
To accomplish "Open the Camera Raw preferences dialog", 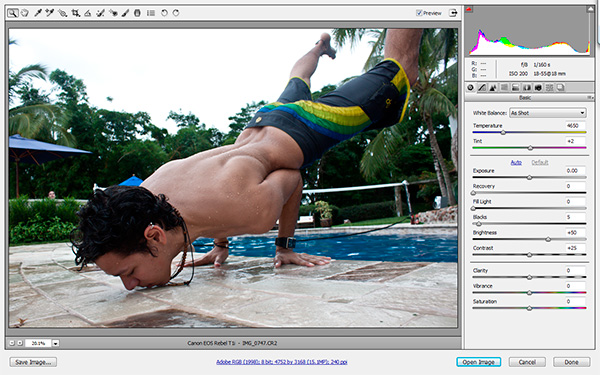I will point(151,13).
